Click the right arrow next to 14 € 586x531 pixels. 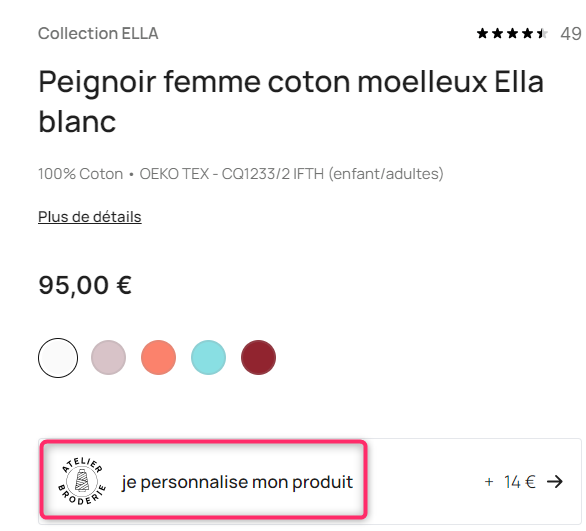pyautogui.click(x=555, y=482)
